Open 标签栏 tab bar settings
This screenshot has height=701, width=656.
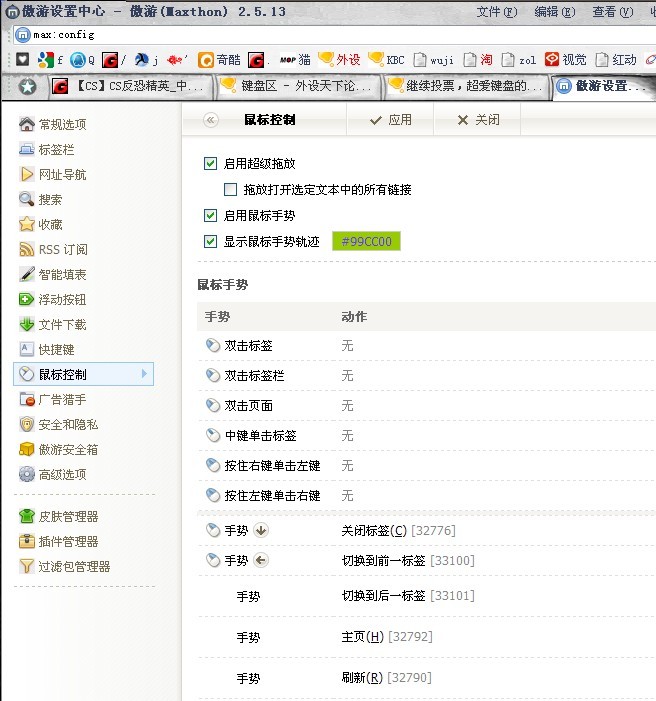pyautogui.click(x=47, y=149)
